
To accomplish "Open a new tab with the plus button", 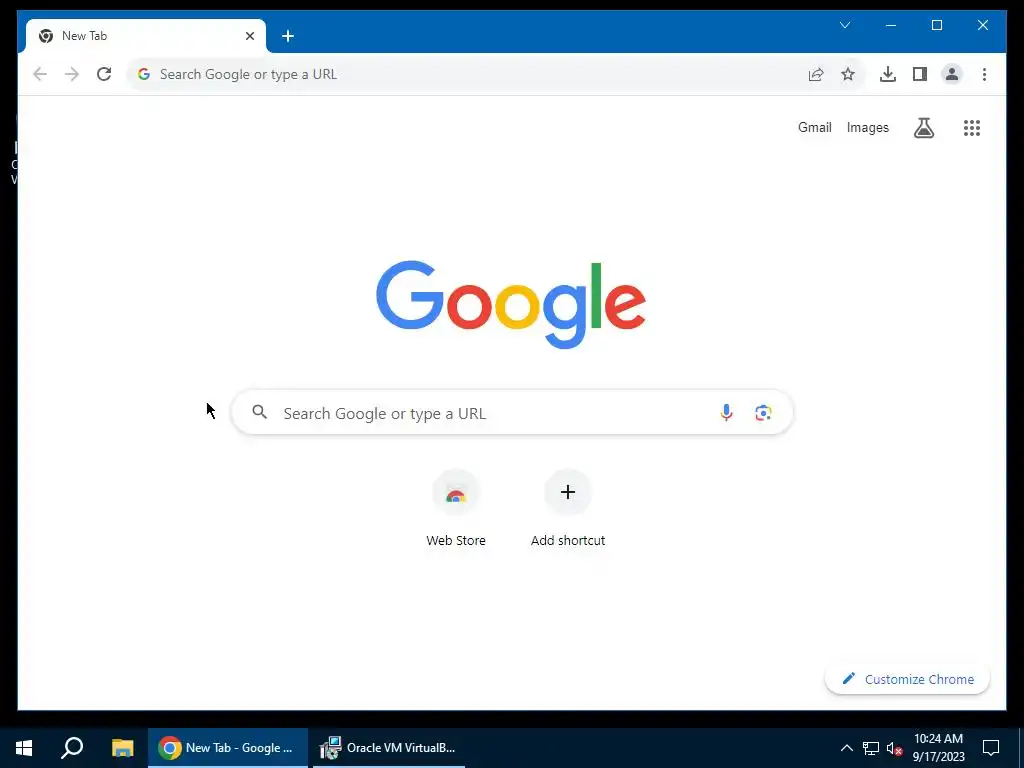I will pos(288,36).
